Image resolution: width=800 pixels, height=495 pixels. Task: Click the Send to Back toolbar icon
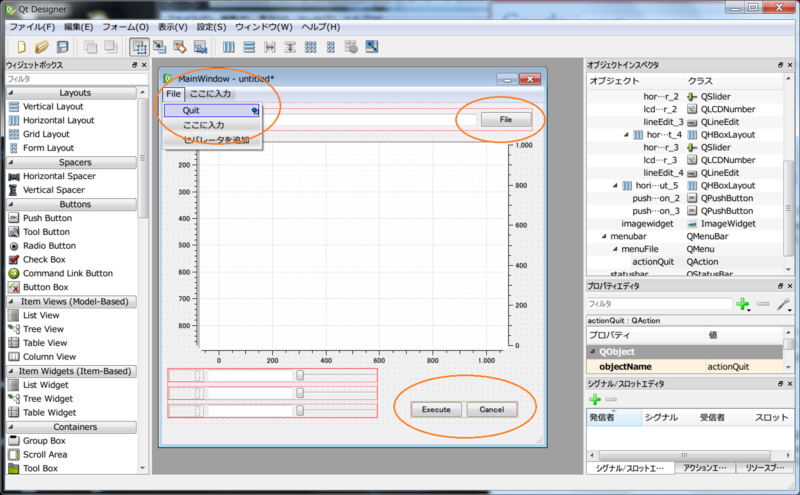tap(90, 47)
